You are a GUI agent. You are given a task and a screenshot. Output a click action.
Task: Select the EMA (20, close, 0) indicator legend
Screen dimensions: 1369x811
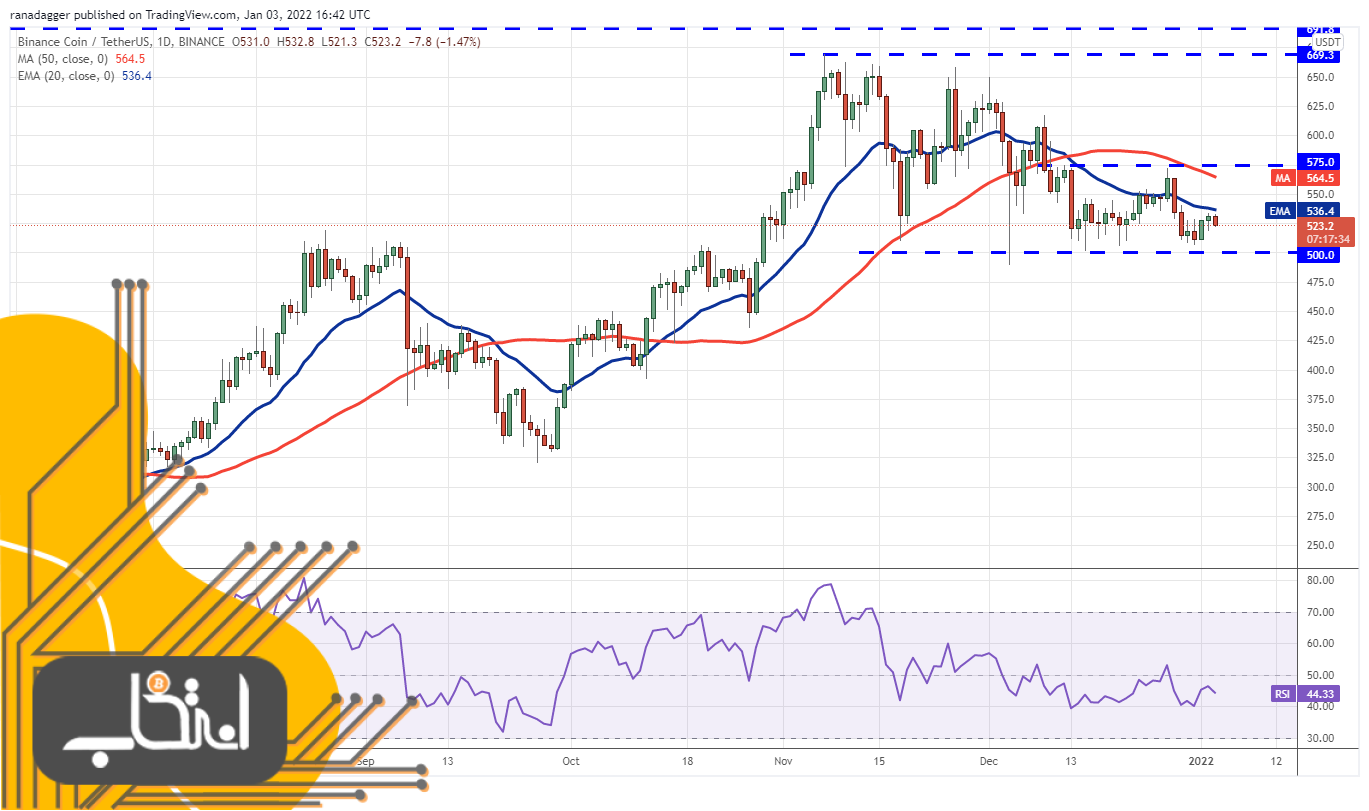coord(68,74)
